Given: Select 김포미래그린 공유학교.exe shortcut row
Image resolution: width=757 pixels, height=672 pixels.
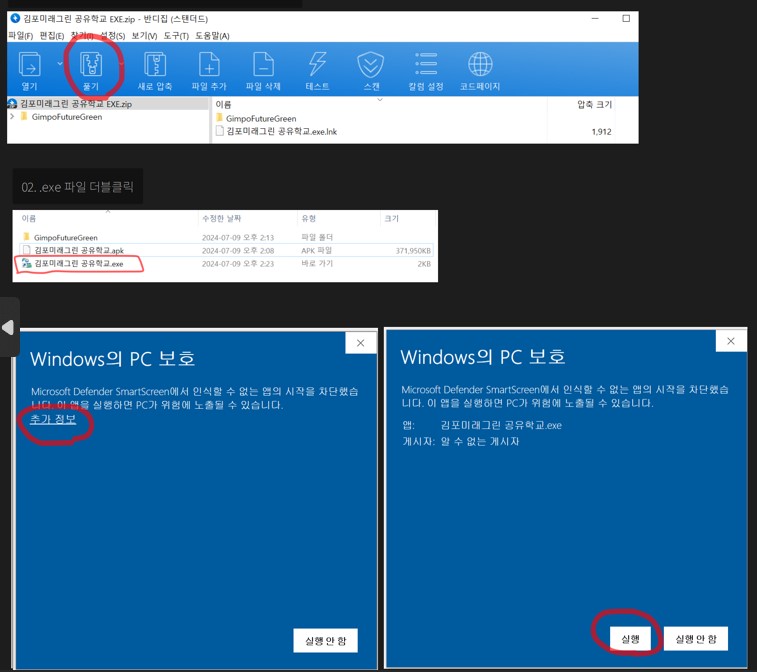Looking at the screenshot, I should (225, 264).
